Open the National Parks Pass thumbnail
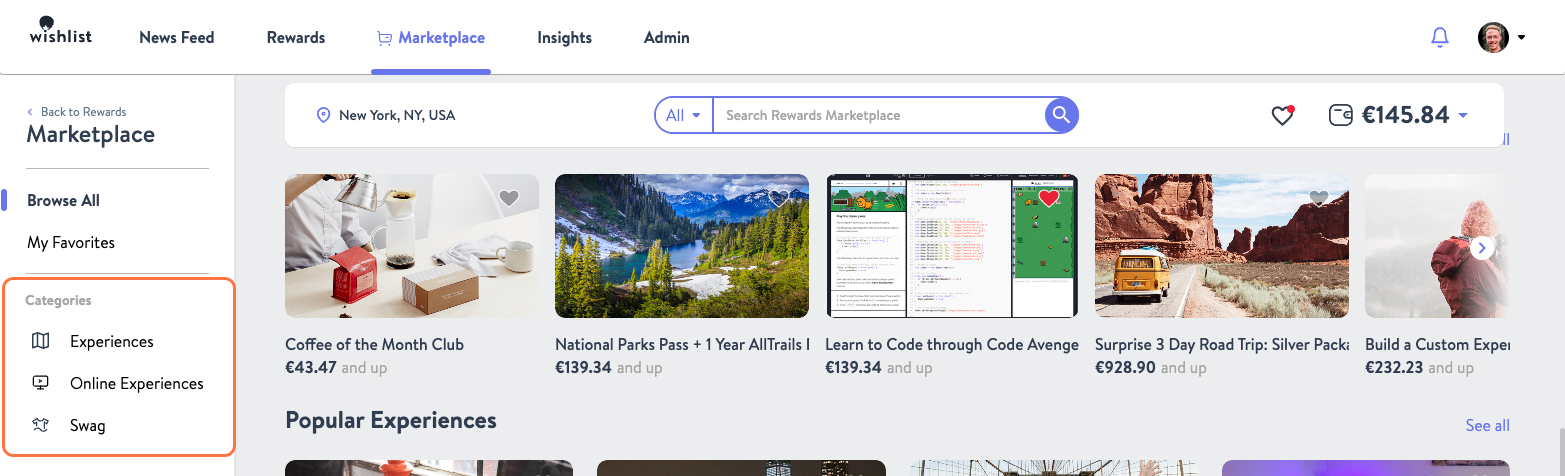1565x476 pixels. tap(682, 246)
